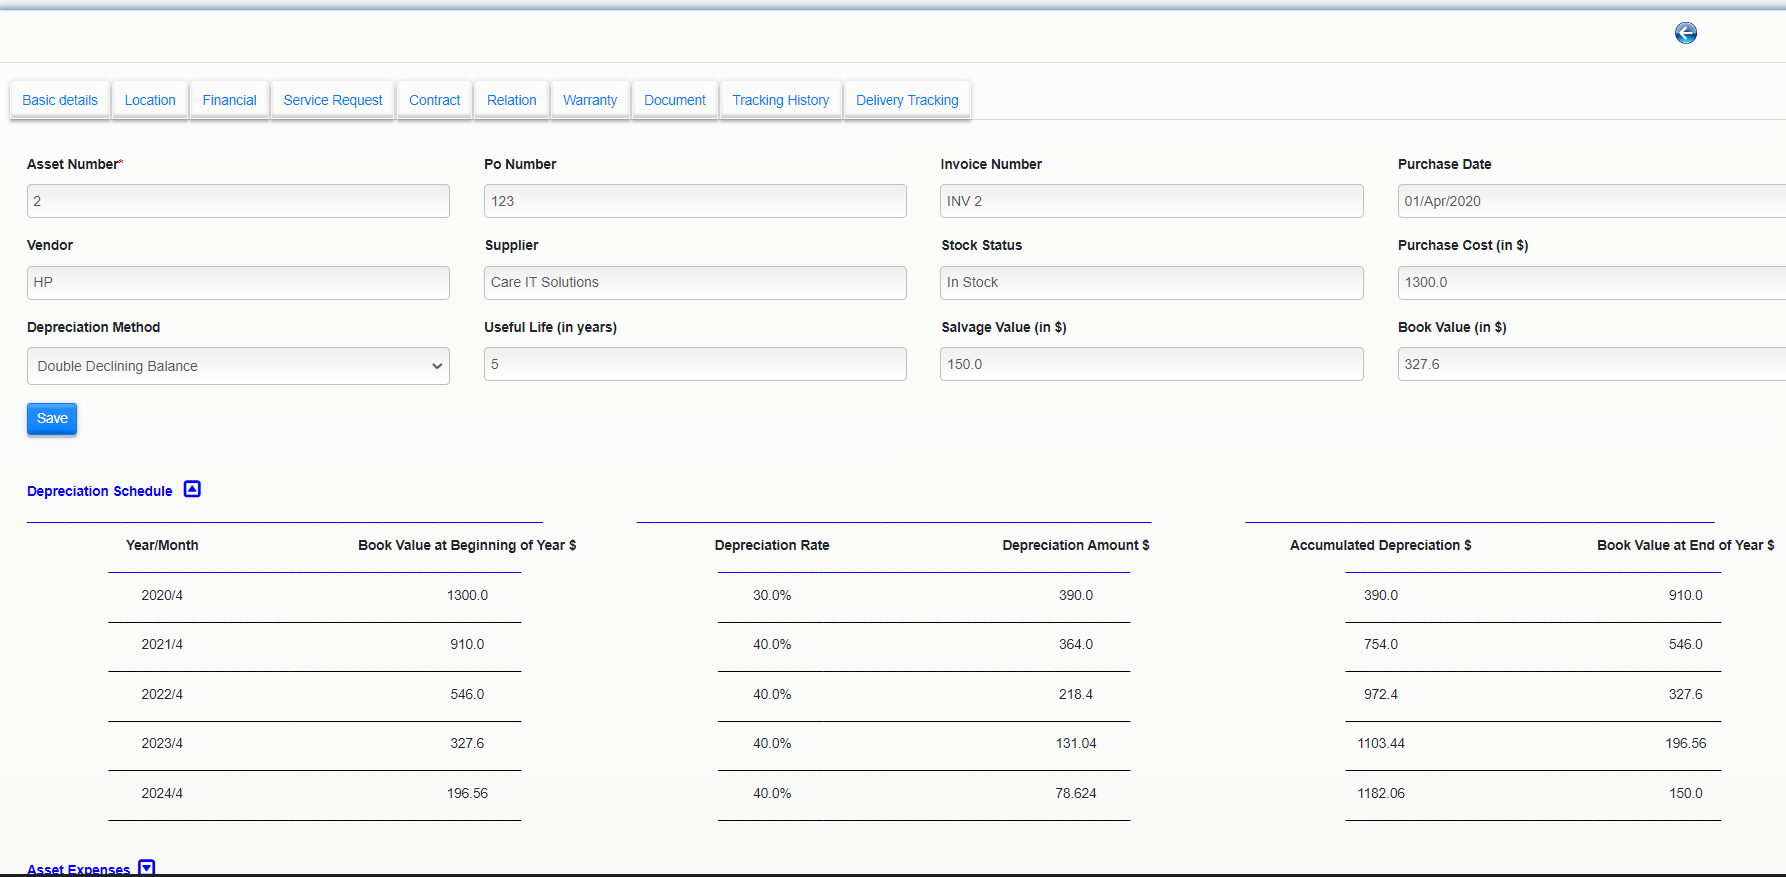
Task: Focus the Vendor field containing HP
Action: 238,283
